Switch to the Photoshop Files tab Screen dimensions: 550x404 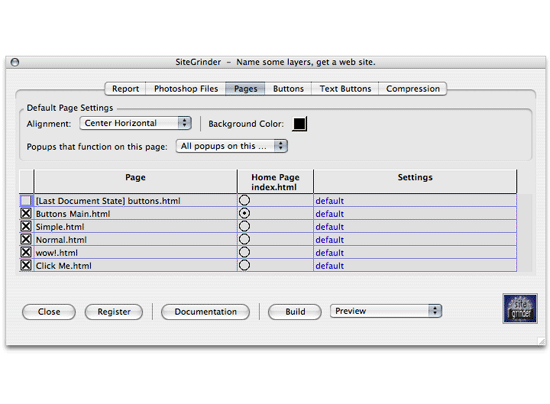pyautogui.click(x=186, y=89)
